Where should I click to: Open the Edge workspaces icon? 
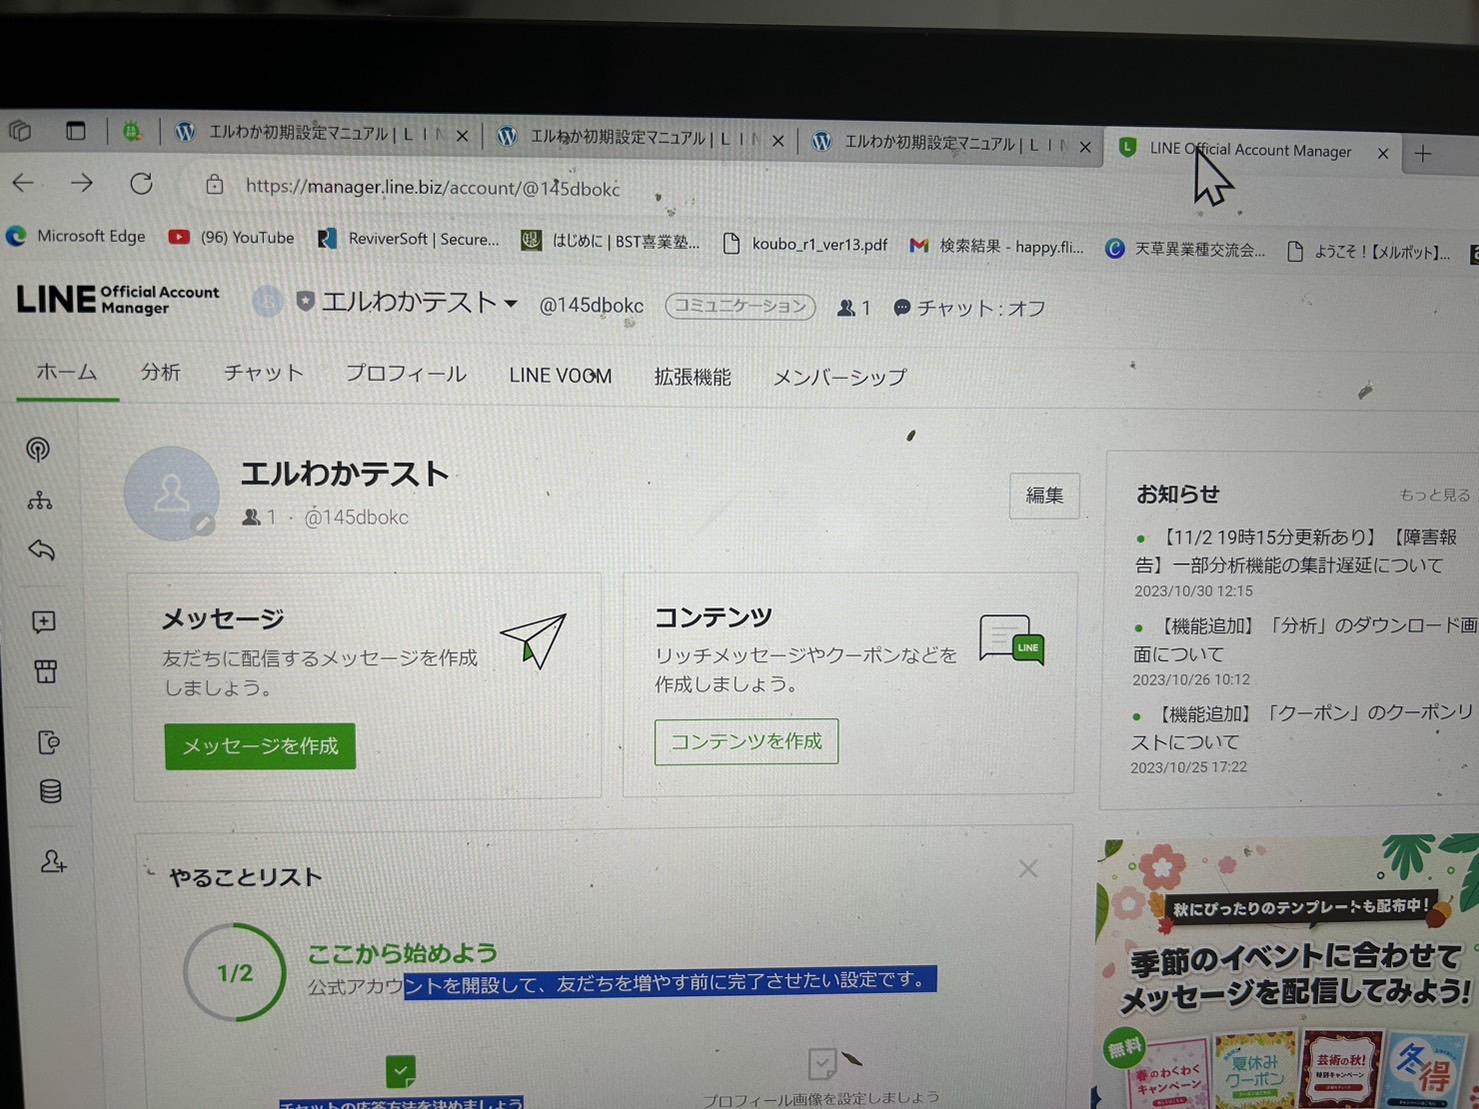coord(20,130)
